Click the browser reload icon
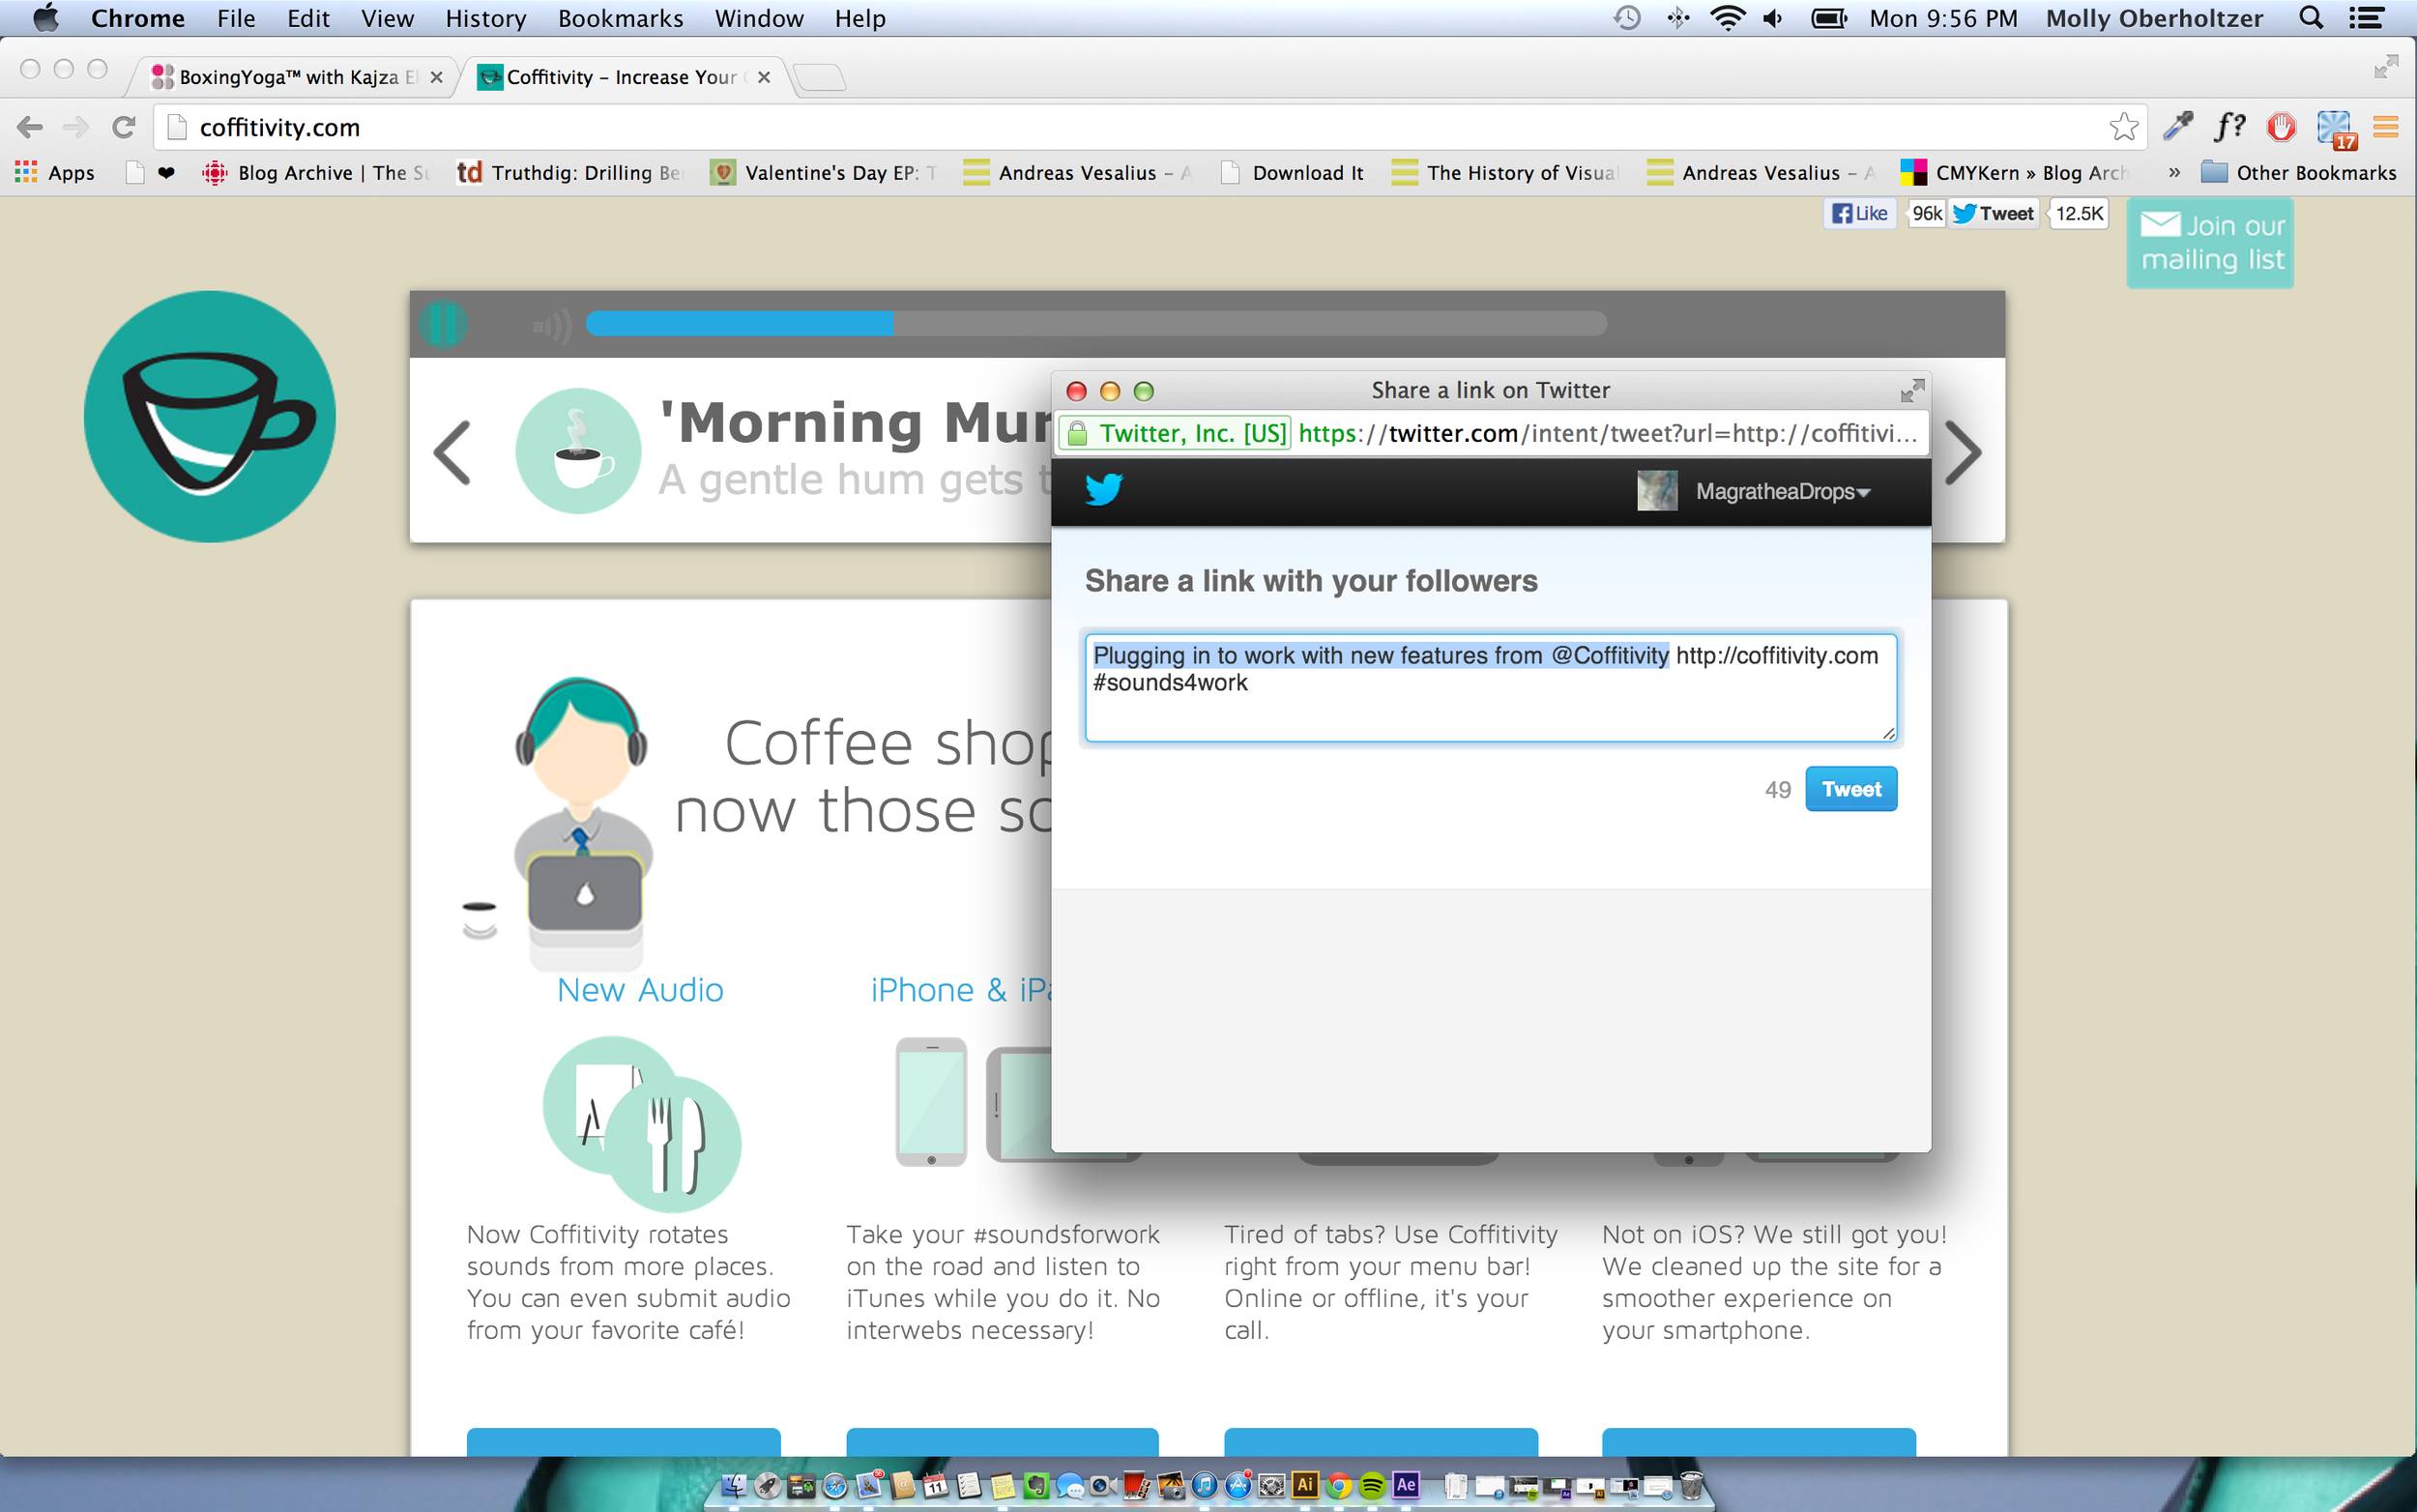The image size is (2417, 1512). [x=123, y=127]
